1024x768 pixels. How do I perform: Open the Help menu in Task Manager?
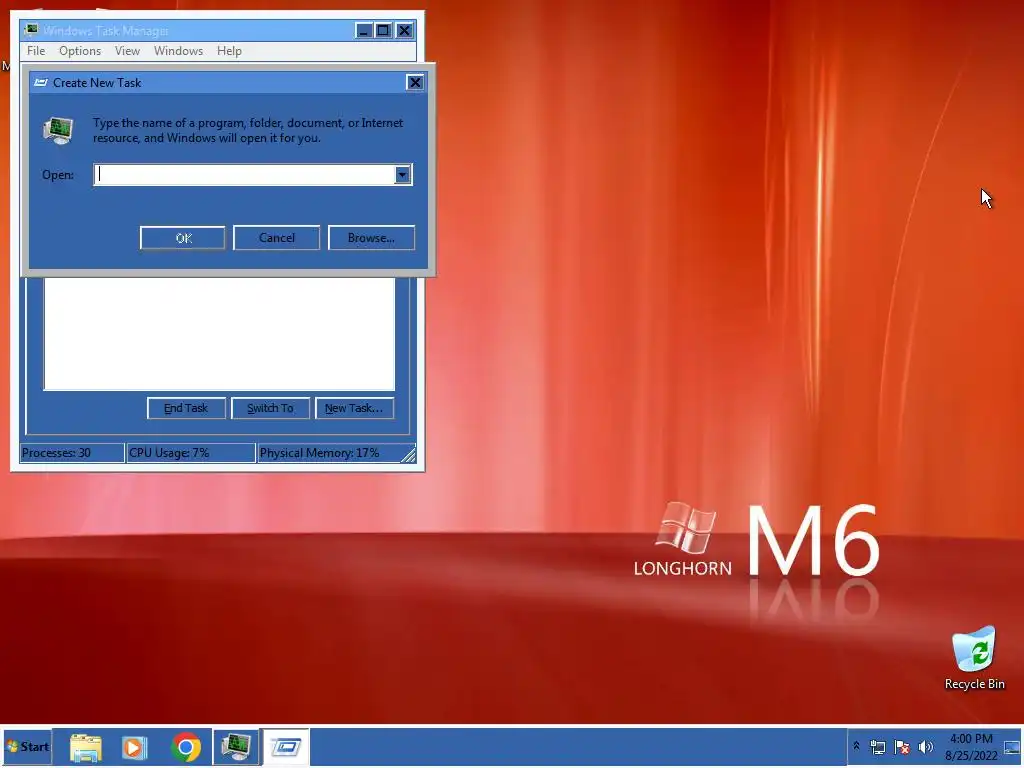coord(229,51)
